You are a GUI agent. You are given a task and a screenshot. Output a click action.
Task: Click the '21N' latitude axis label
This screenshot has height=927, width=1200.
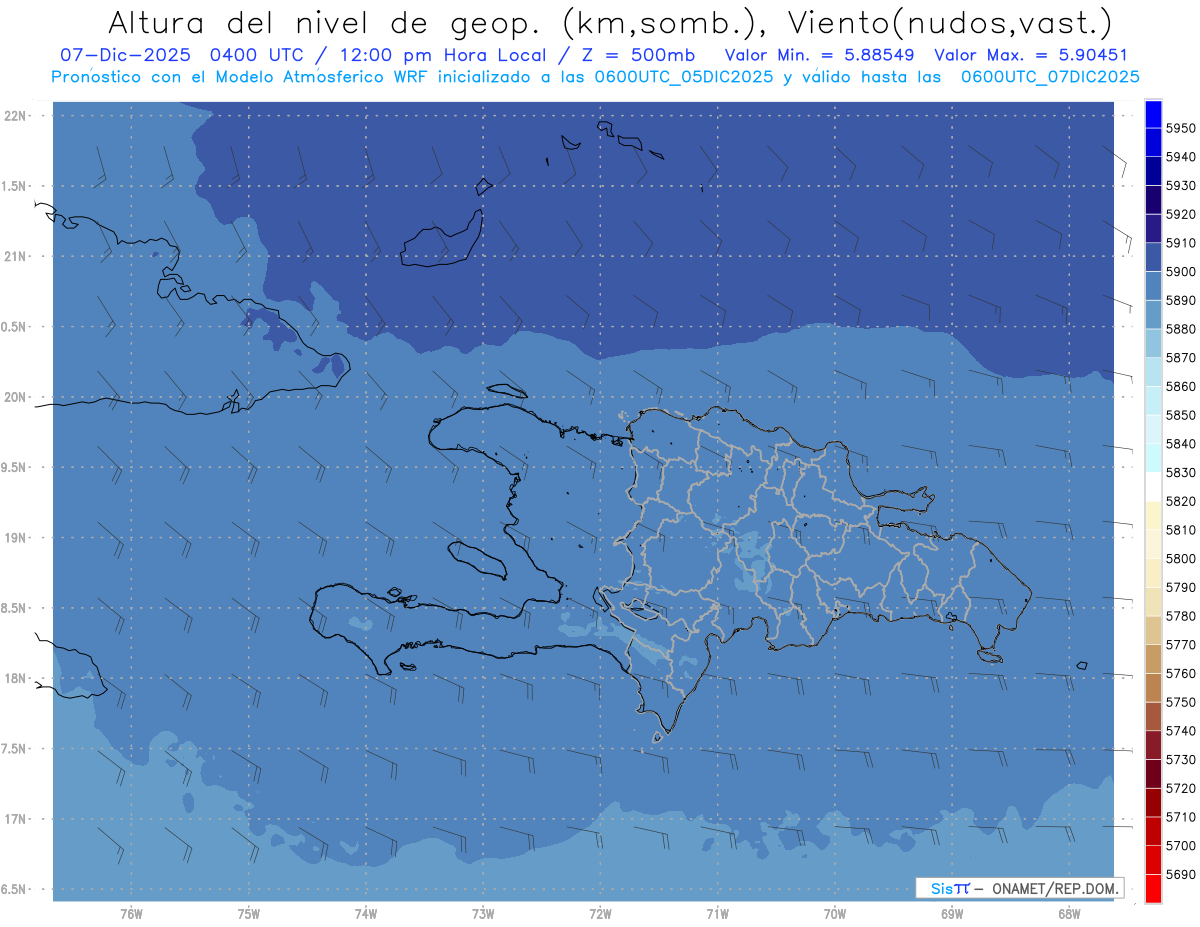coord(15,256)
